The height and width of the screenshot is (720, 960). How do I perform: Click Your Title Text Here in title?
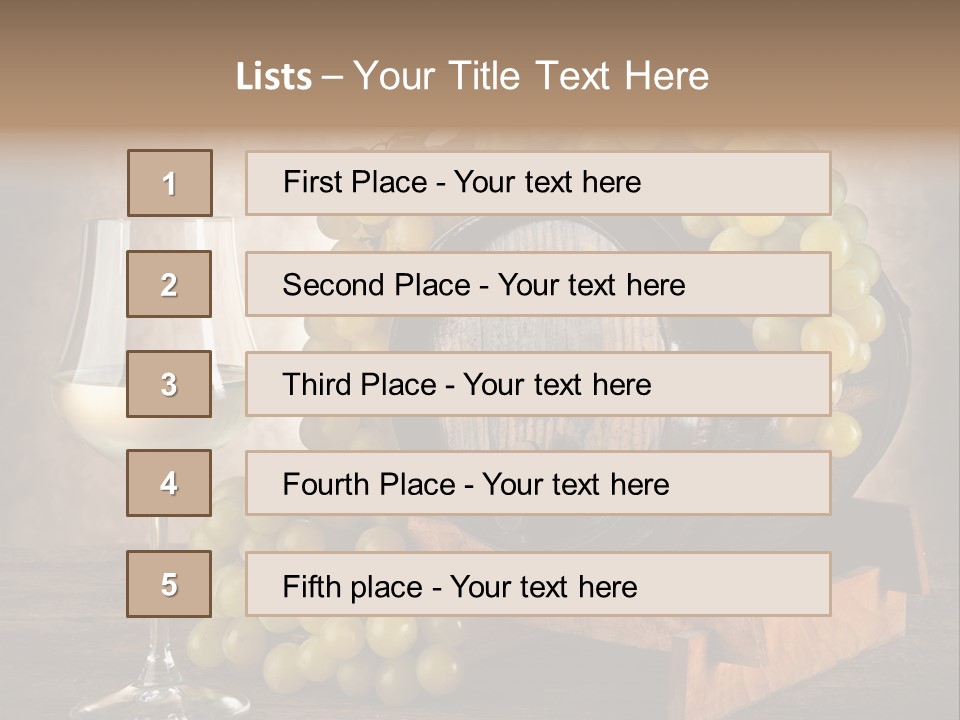pyautogui.click(x=531, y=77)
